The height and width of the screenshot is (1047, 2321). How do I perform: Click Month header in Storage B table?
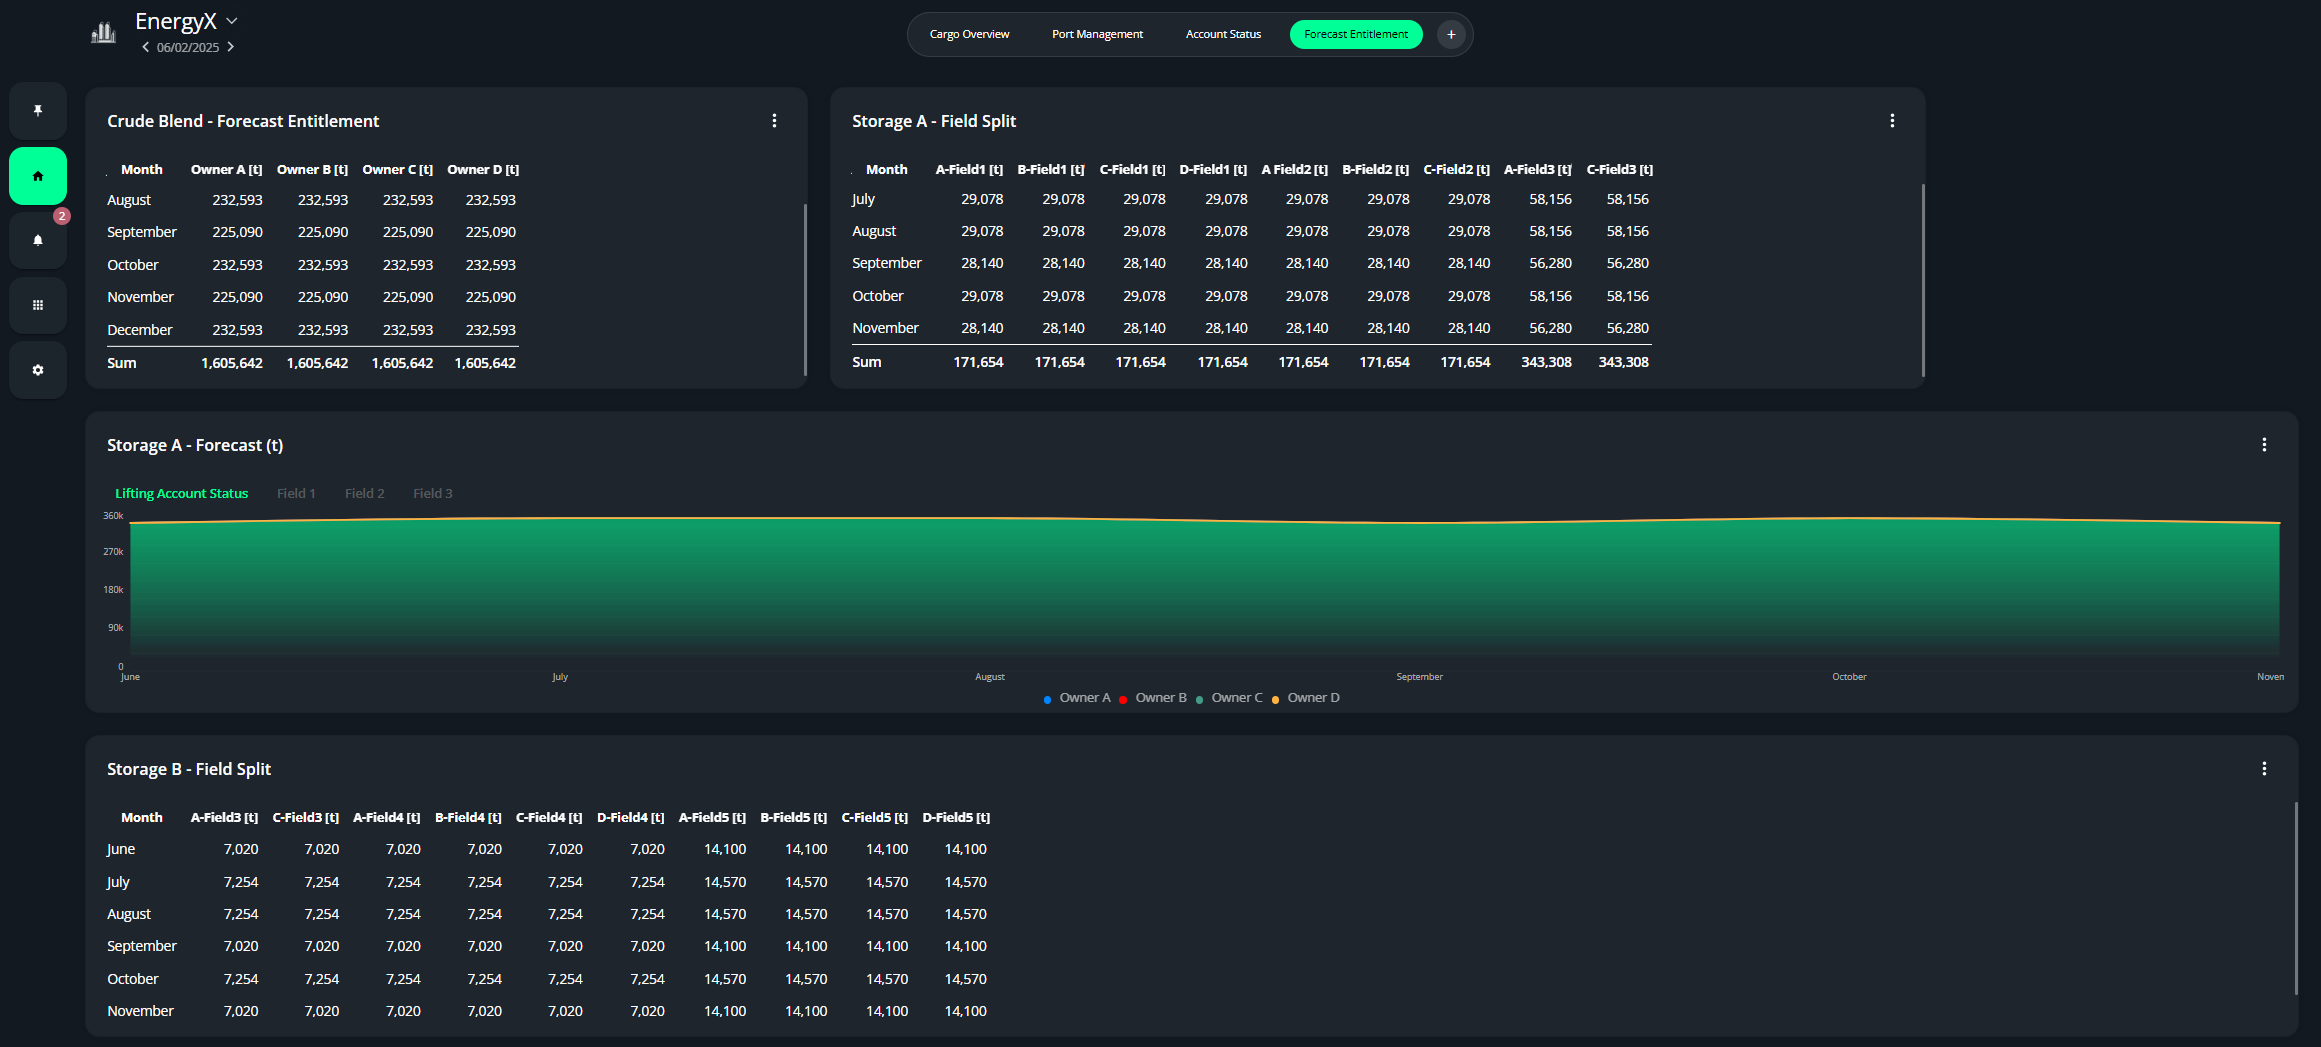[x=141, y=818]
